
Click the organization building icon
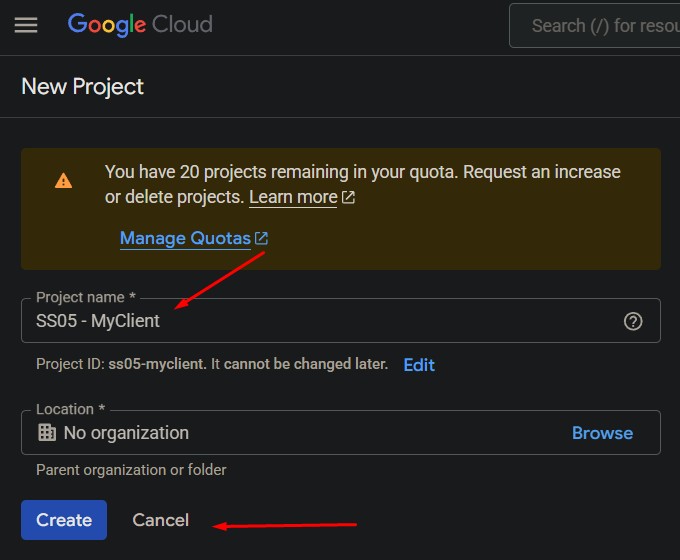(46, 433)
